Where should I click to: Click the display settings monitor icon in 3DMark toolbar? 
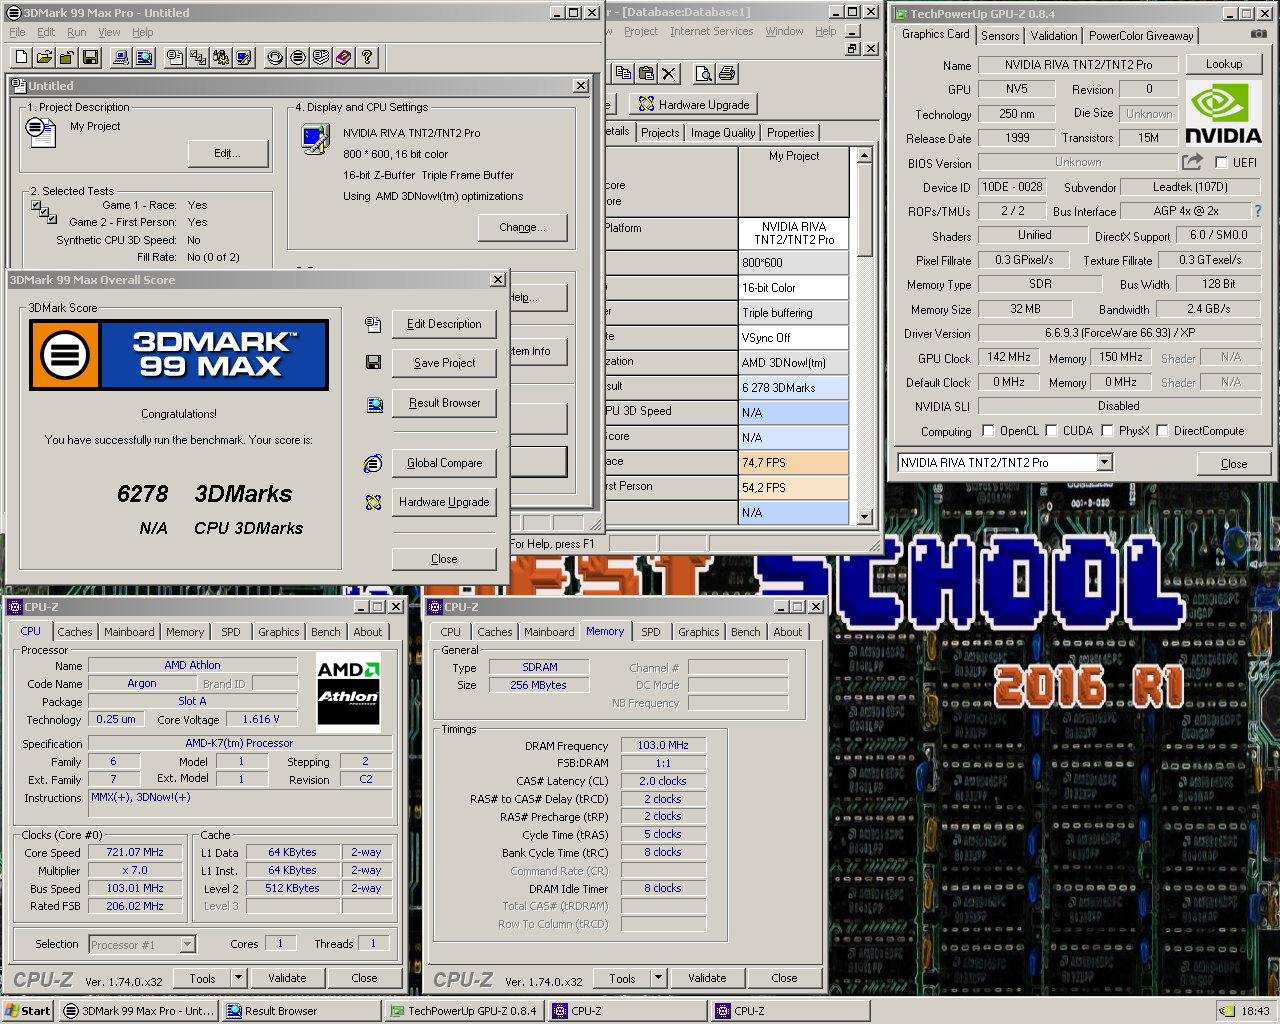click(244, 57)
